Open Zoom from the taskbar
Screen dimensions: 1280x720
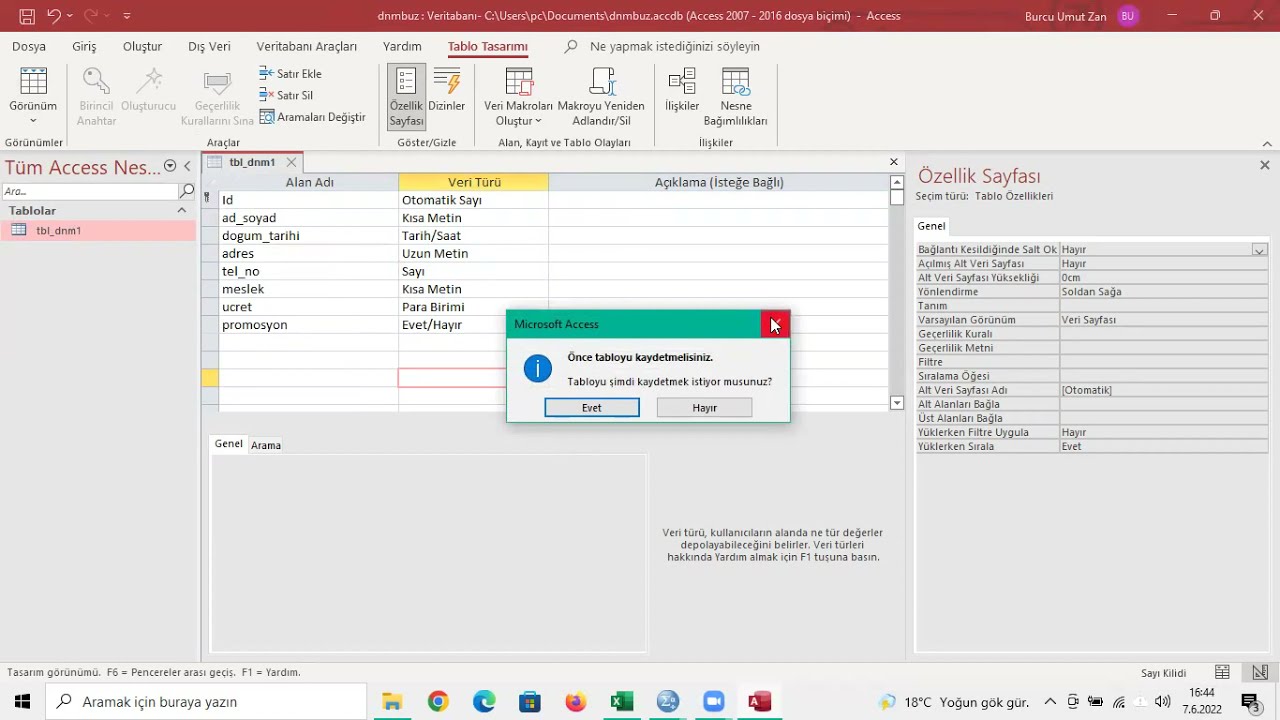[x=713, y=702]
